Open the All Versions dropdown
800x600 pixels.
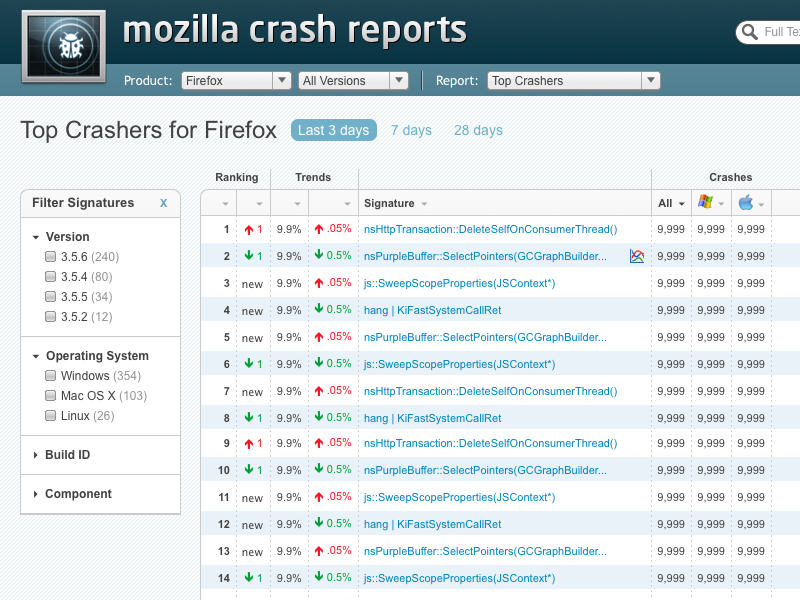[353, 81]
